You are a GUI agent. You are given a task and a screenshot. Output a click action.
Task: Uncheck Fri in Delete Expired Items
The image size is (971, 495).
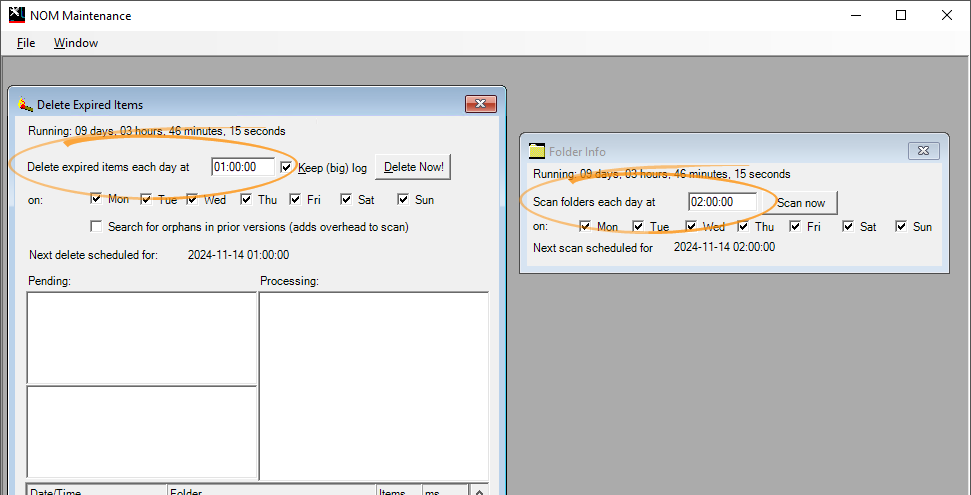pyautogui.click(x=295, y=199)
